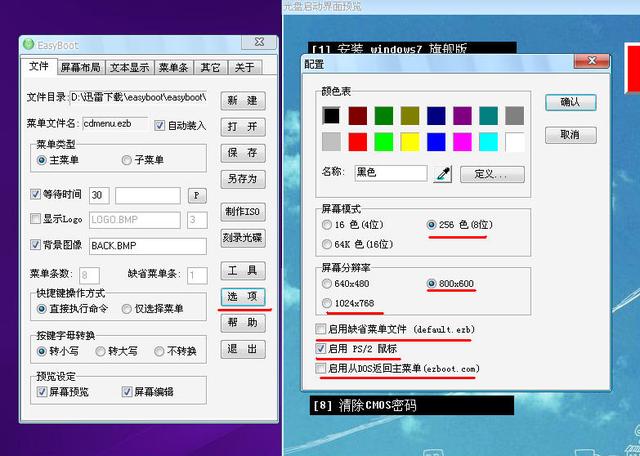Image resolution: width=640 pixels, height=456 pixels.
Task: Switch to the 文件 tab
Action: point(39,67)
